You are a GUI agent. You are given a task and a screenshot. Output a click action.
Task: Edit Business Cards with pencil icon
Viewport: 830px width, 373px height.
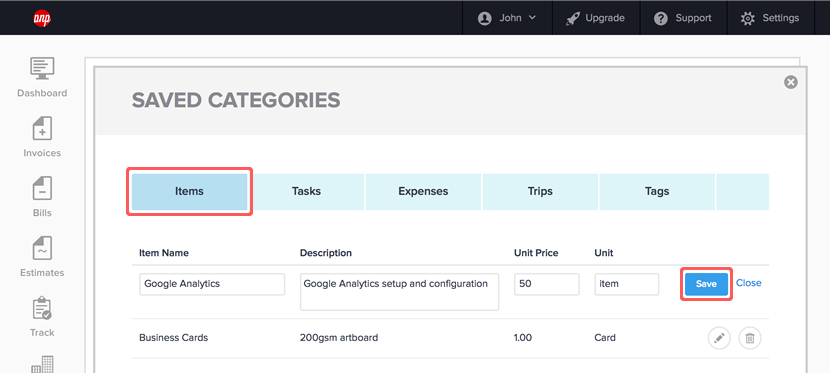(x=719, y=338)
